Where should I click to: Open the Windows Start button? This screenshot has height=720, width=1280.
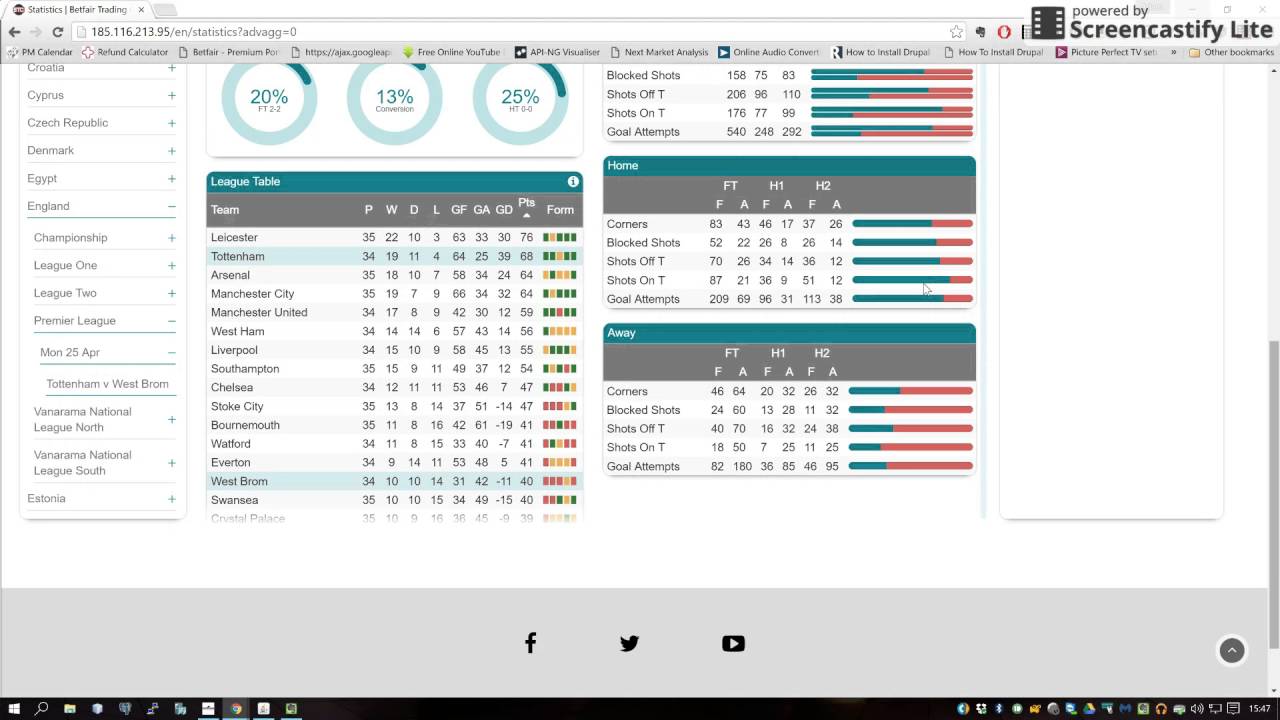pos(15,708)
